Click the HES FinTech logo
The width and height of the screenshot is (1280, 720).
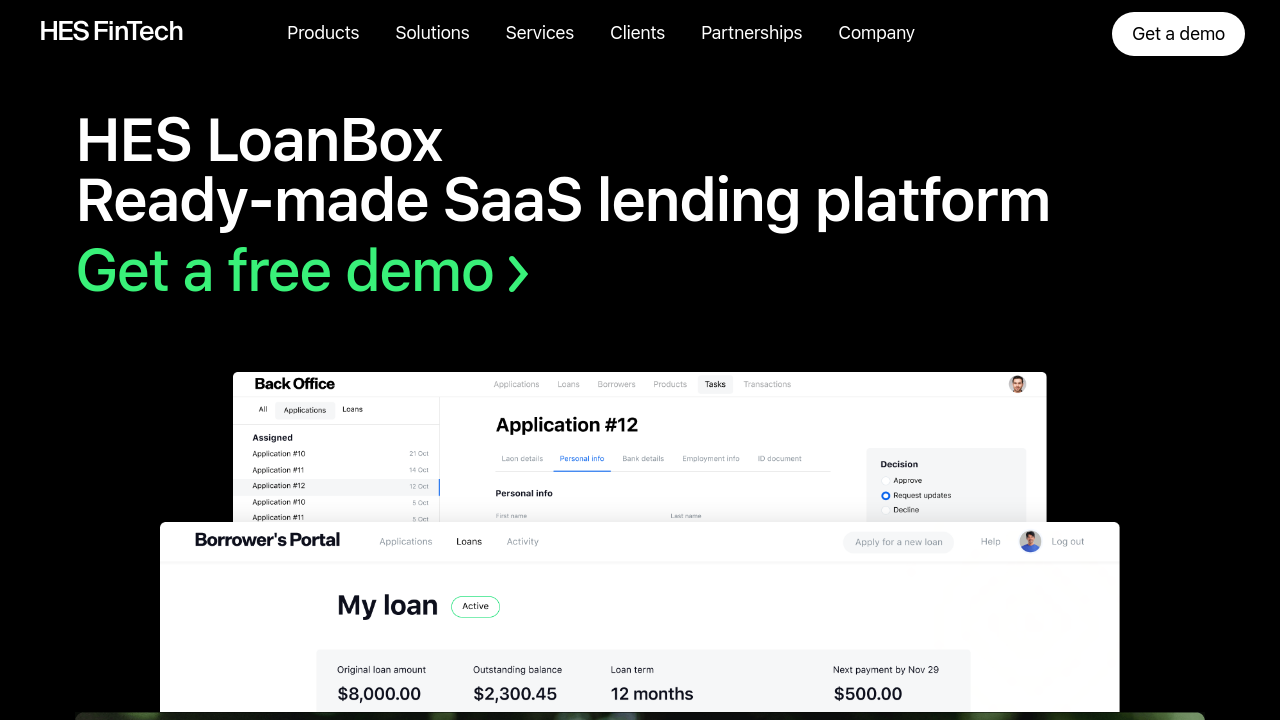(x=111, y=32)
